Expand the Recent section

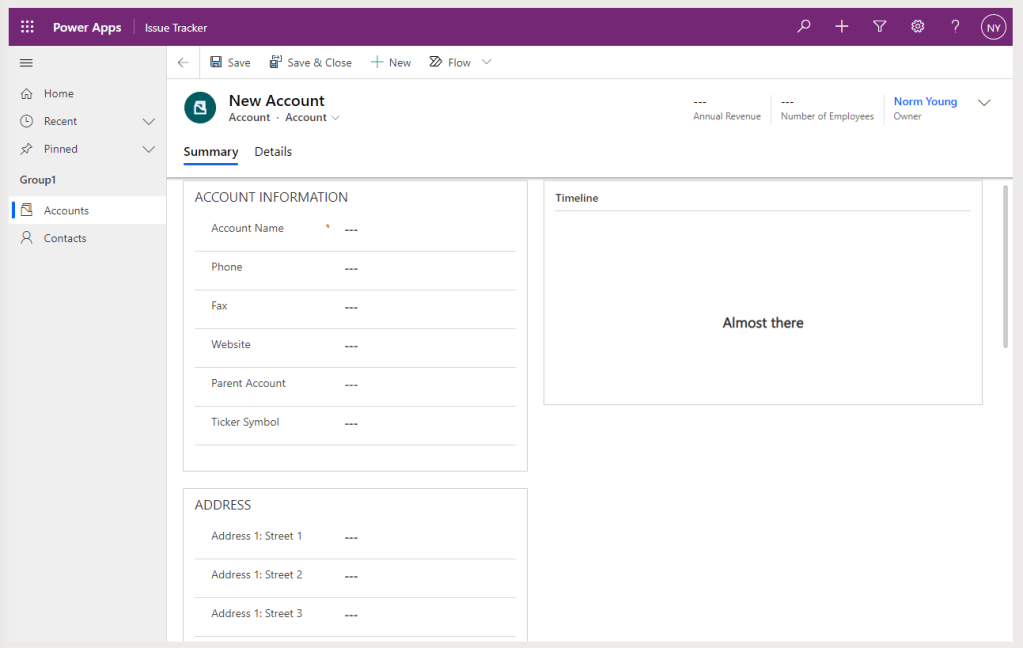(x=148, y=121)
